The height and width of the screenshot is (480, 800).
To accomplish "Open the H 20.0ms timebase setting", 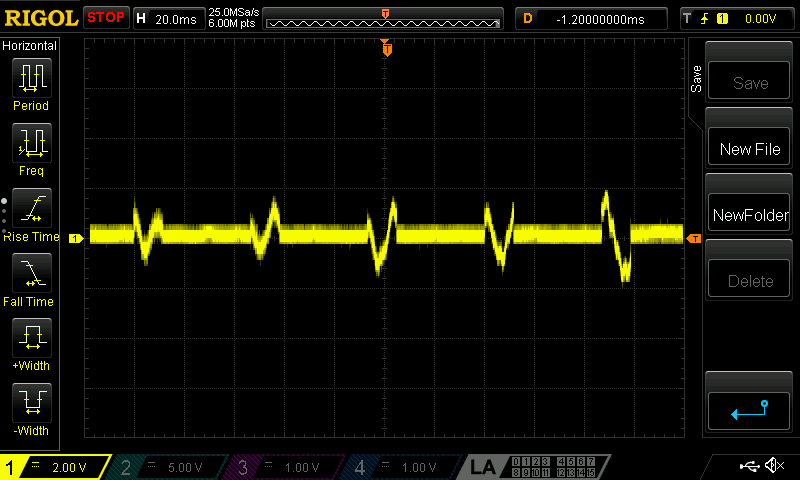I will [x=169, y=19].
